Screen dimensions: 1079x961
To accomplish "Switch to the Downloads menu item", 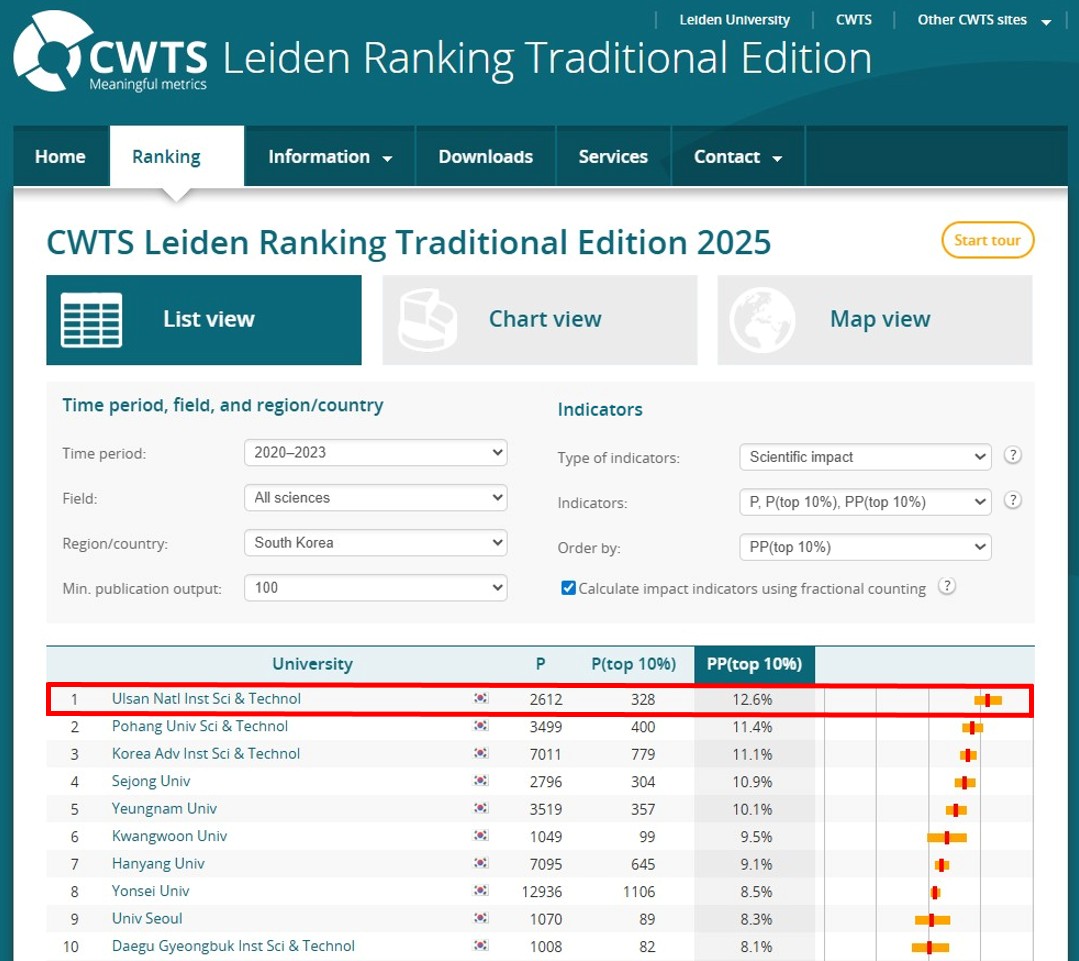I will pos(485,156).
